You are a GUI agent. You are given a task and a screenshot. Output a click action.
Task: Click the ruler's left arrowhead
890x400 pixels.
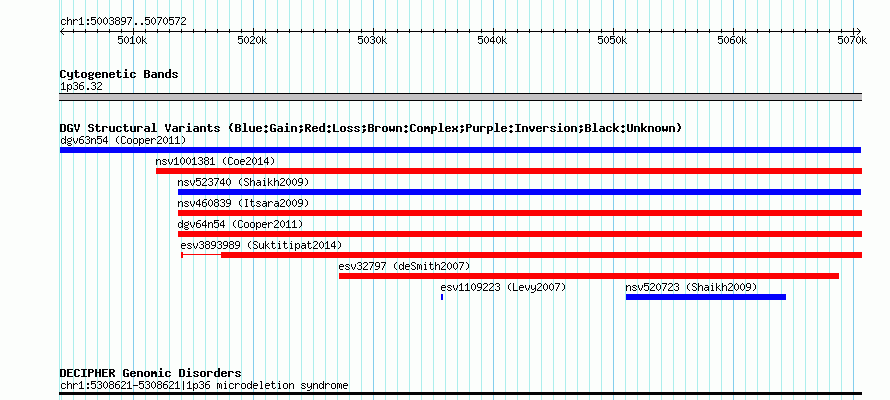click(x=62, y=31)
